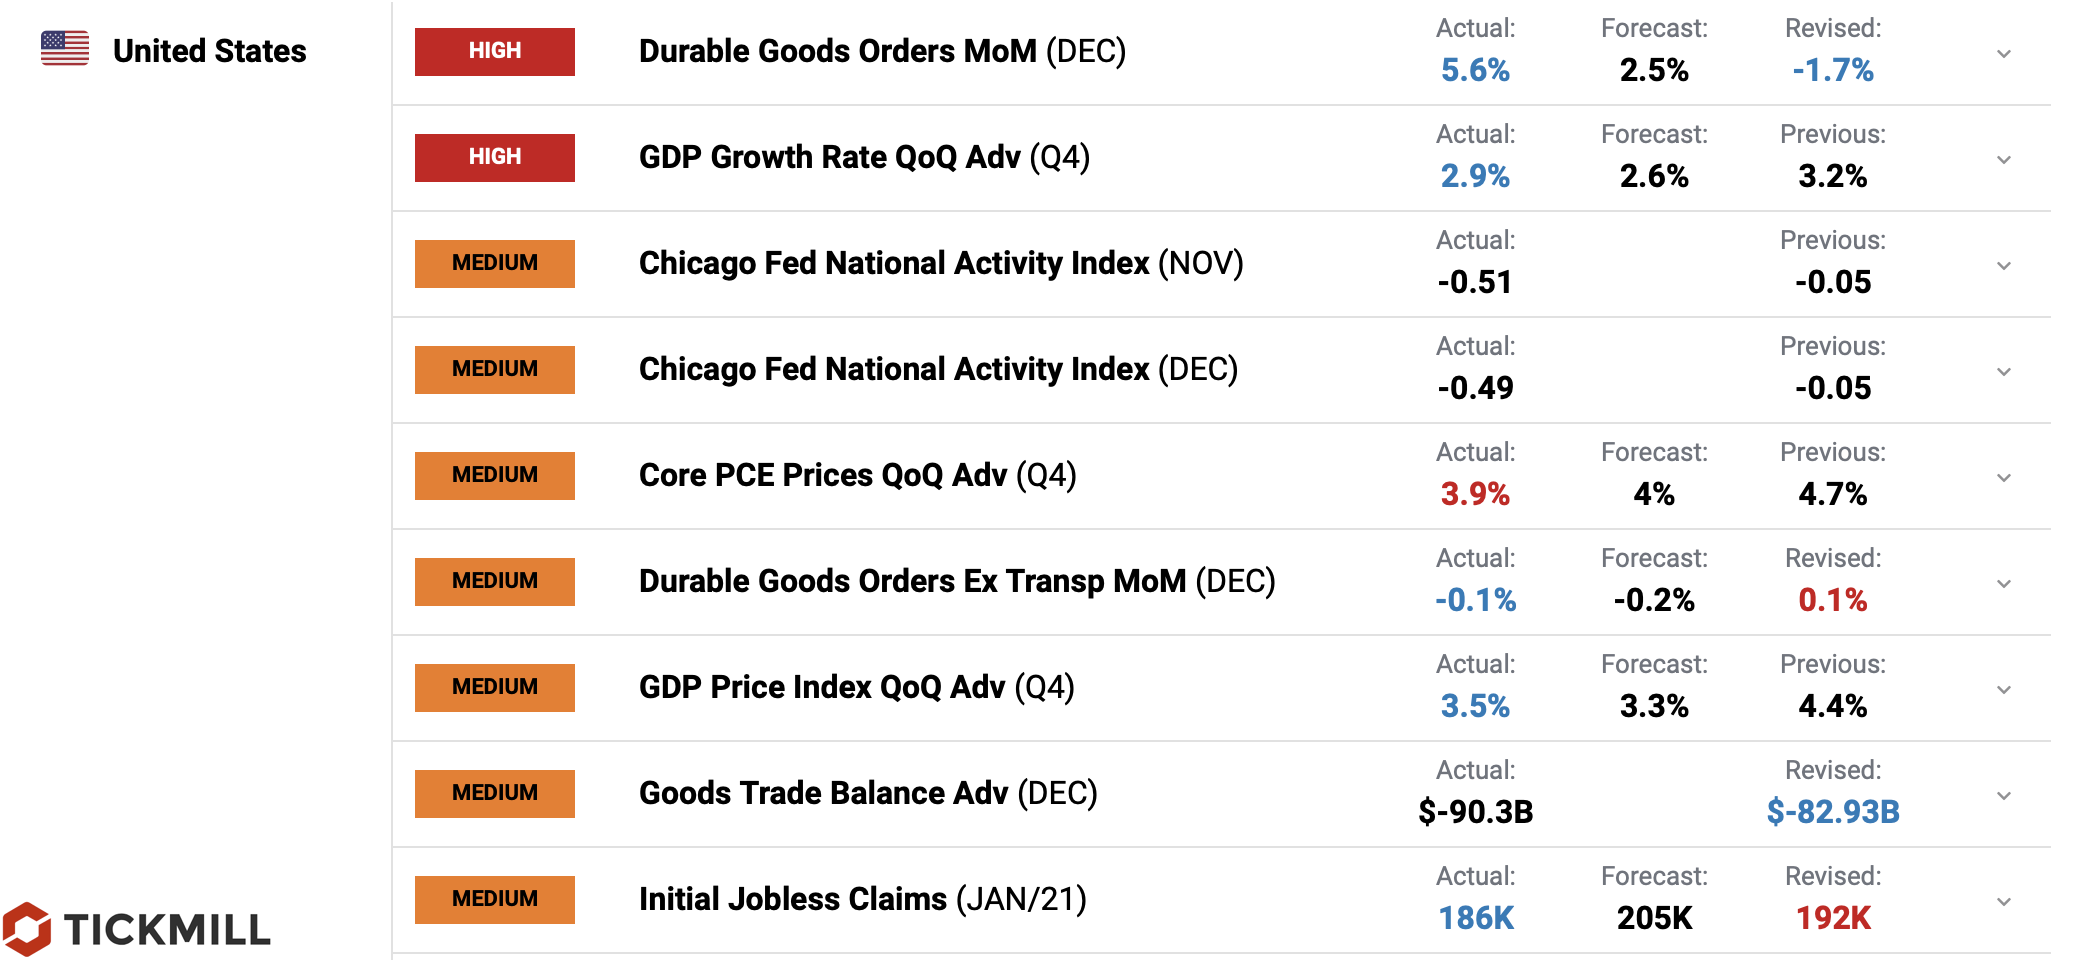Click HIGH badge for GDP Growth Rate
The height and width of the screenshot is (960, 2086).
coord(495,157)
